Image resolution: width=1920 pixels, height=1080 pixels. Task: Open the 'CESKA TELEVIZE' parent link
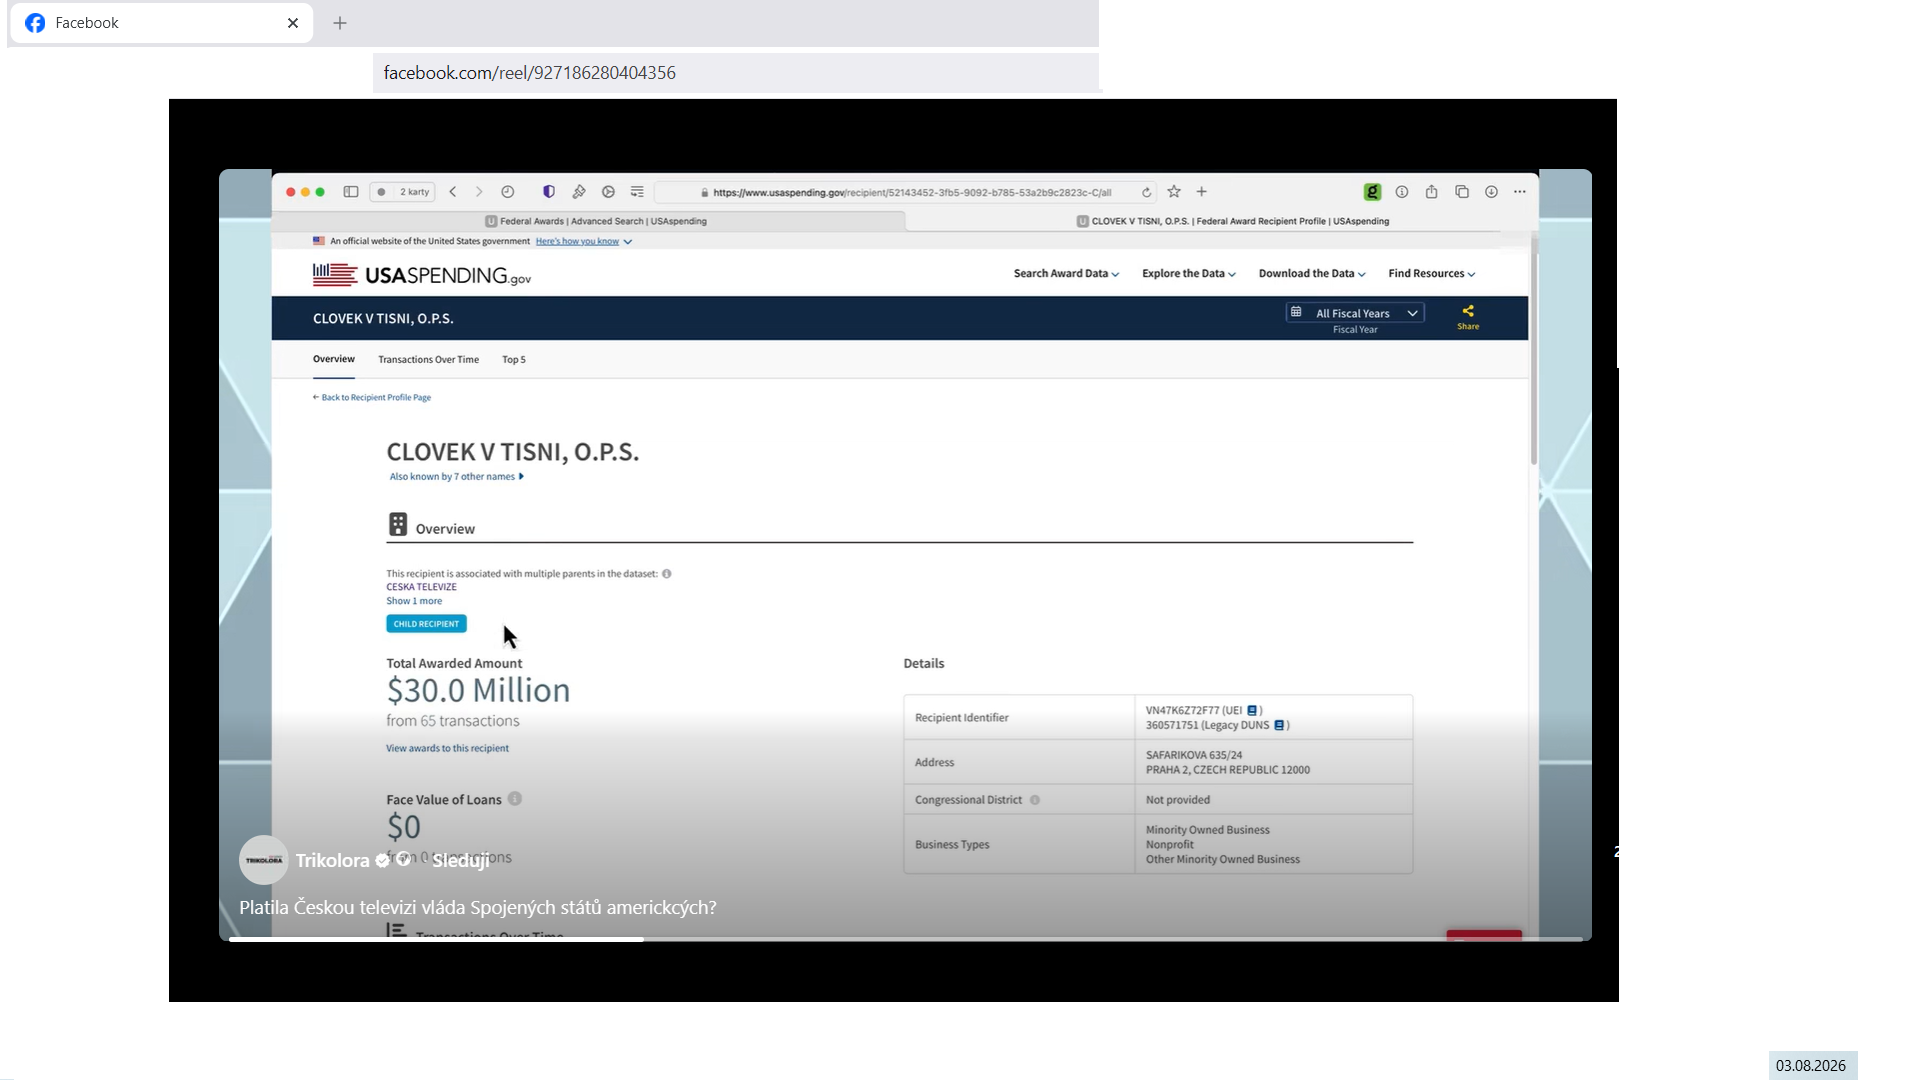tap(421, 587)
